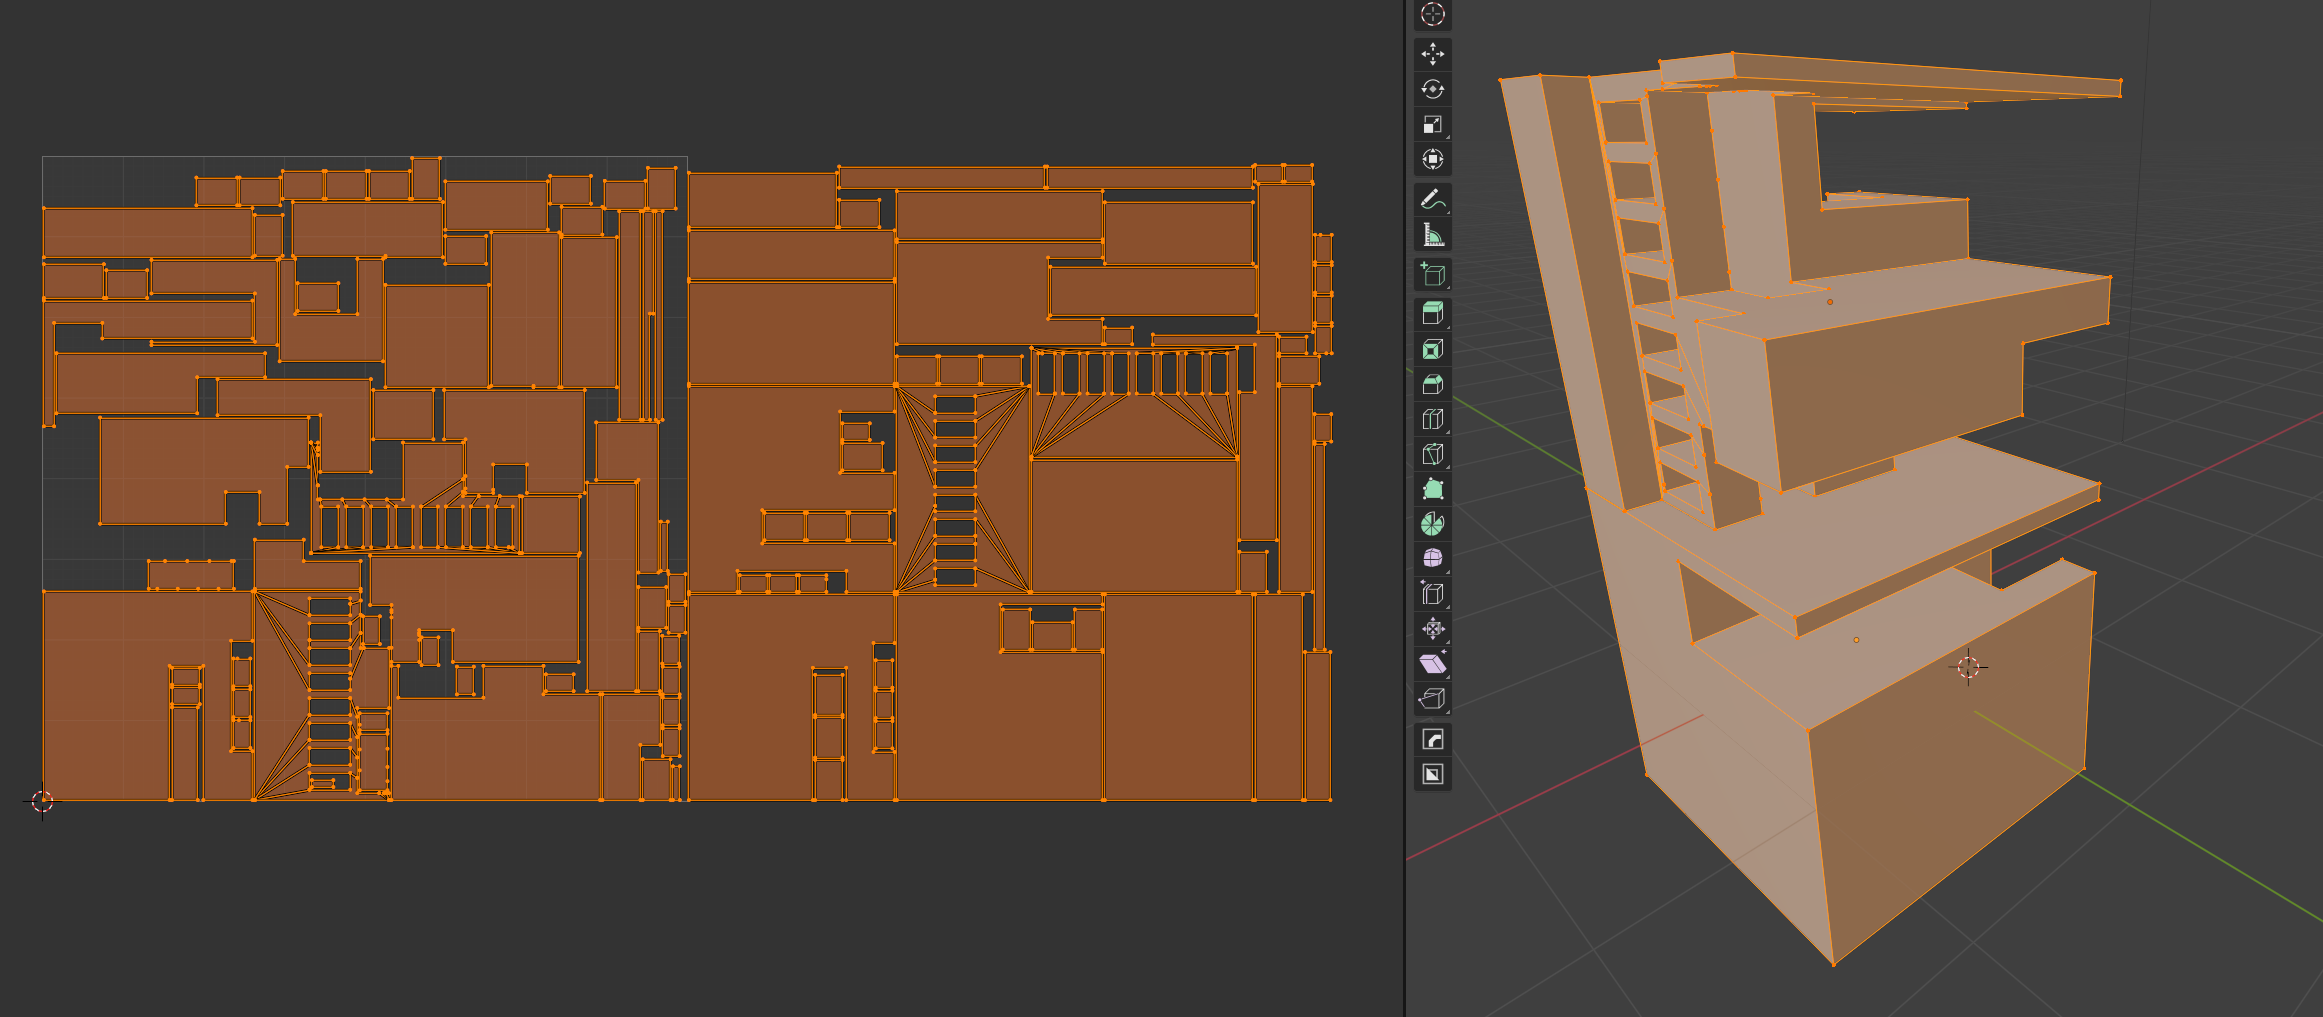The image size is (2323, 1017).
Task: Select the Scale tool
Action: click(1432, 124)
